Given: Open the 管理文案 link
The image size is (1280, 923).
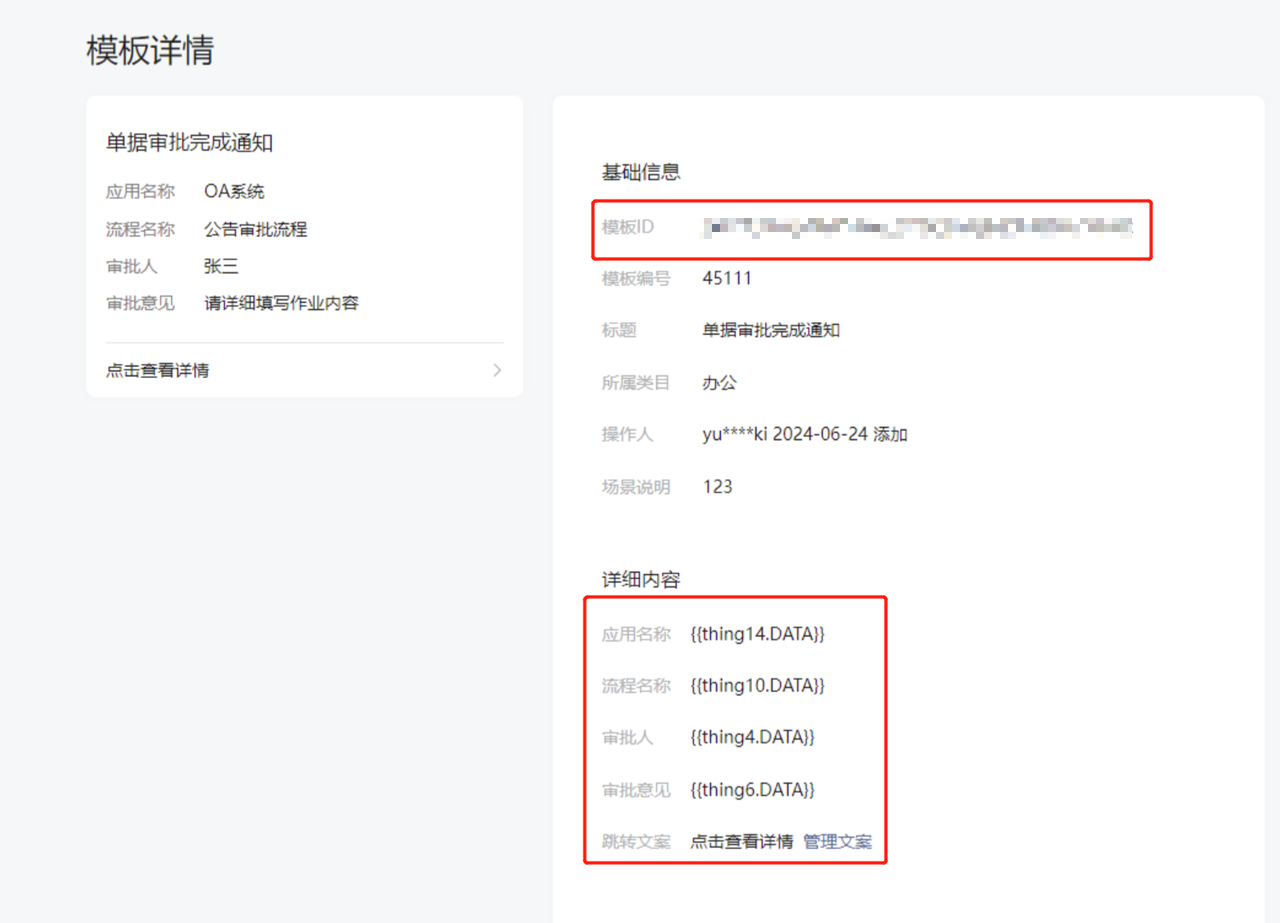Looking at the screenshot, I should coord(837,841).
